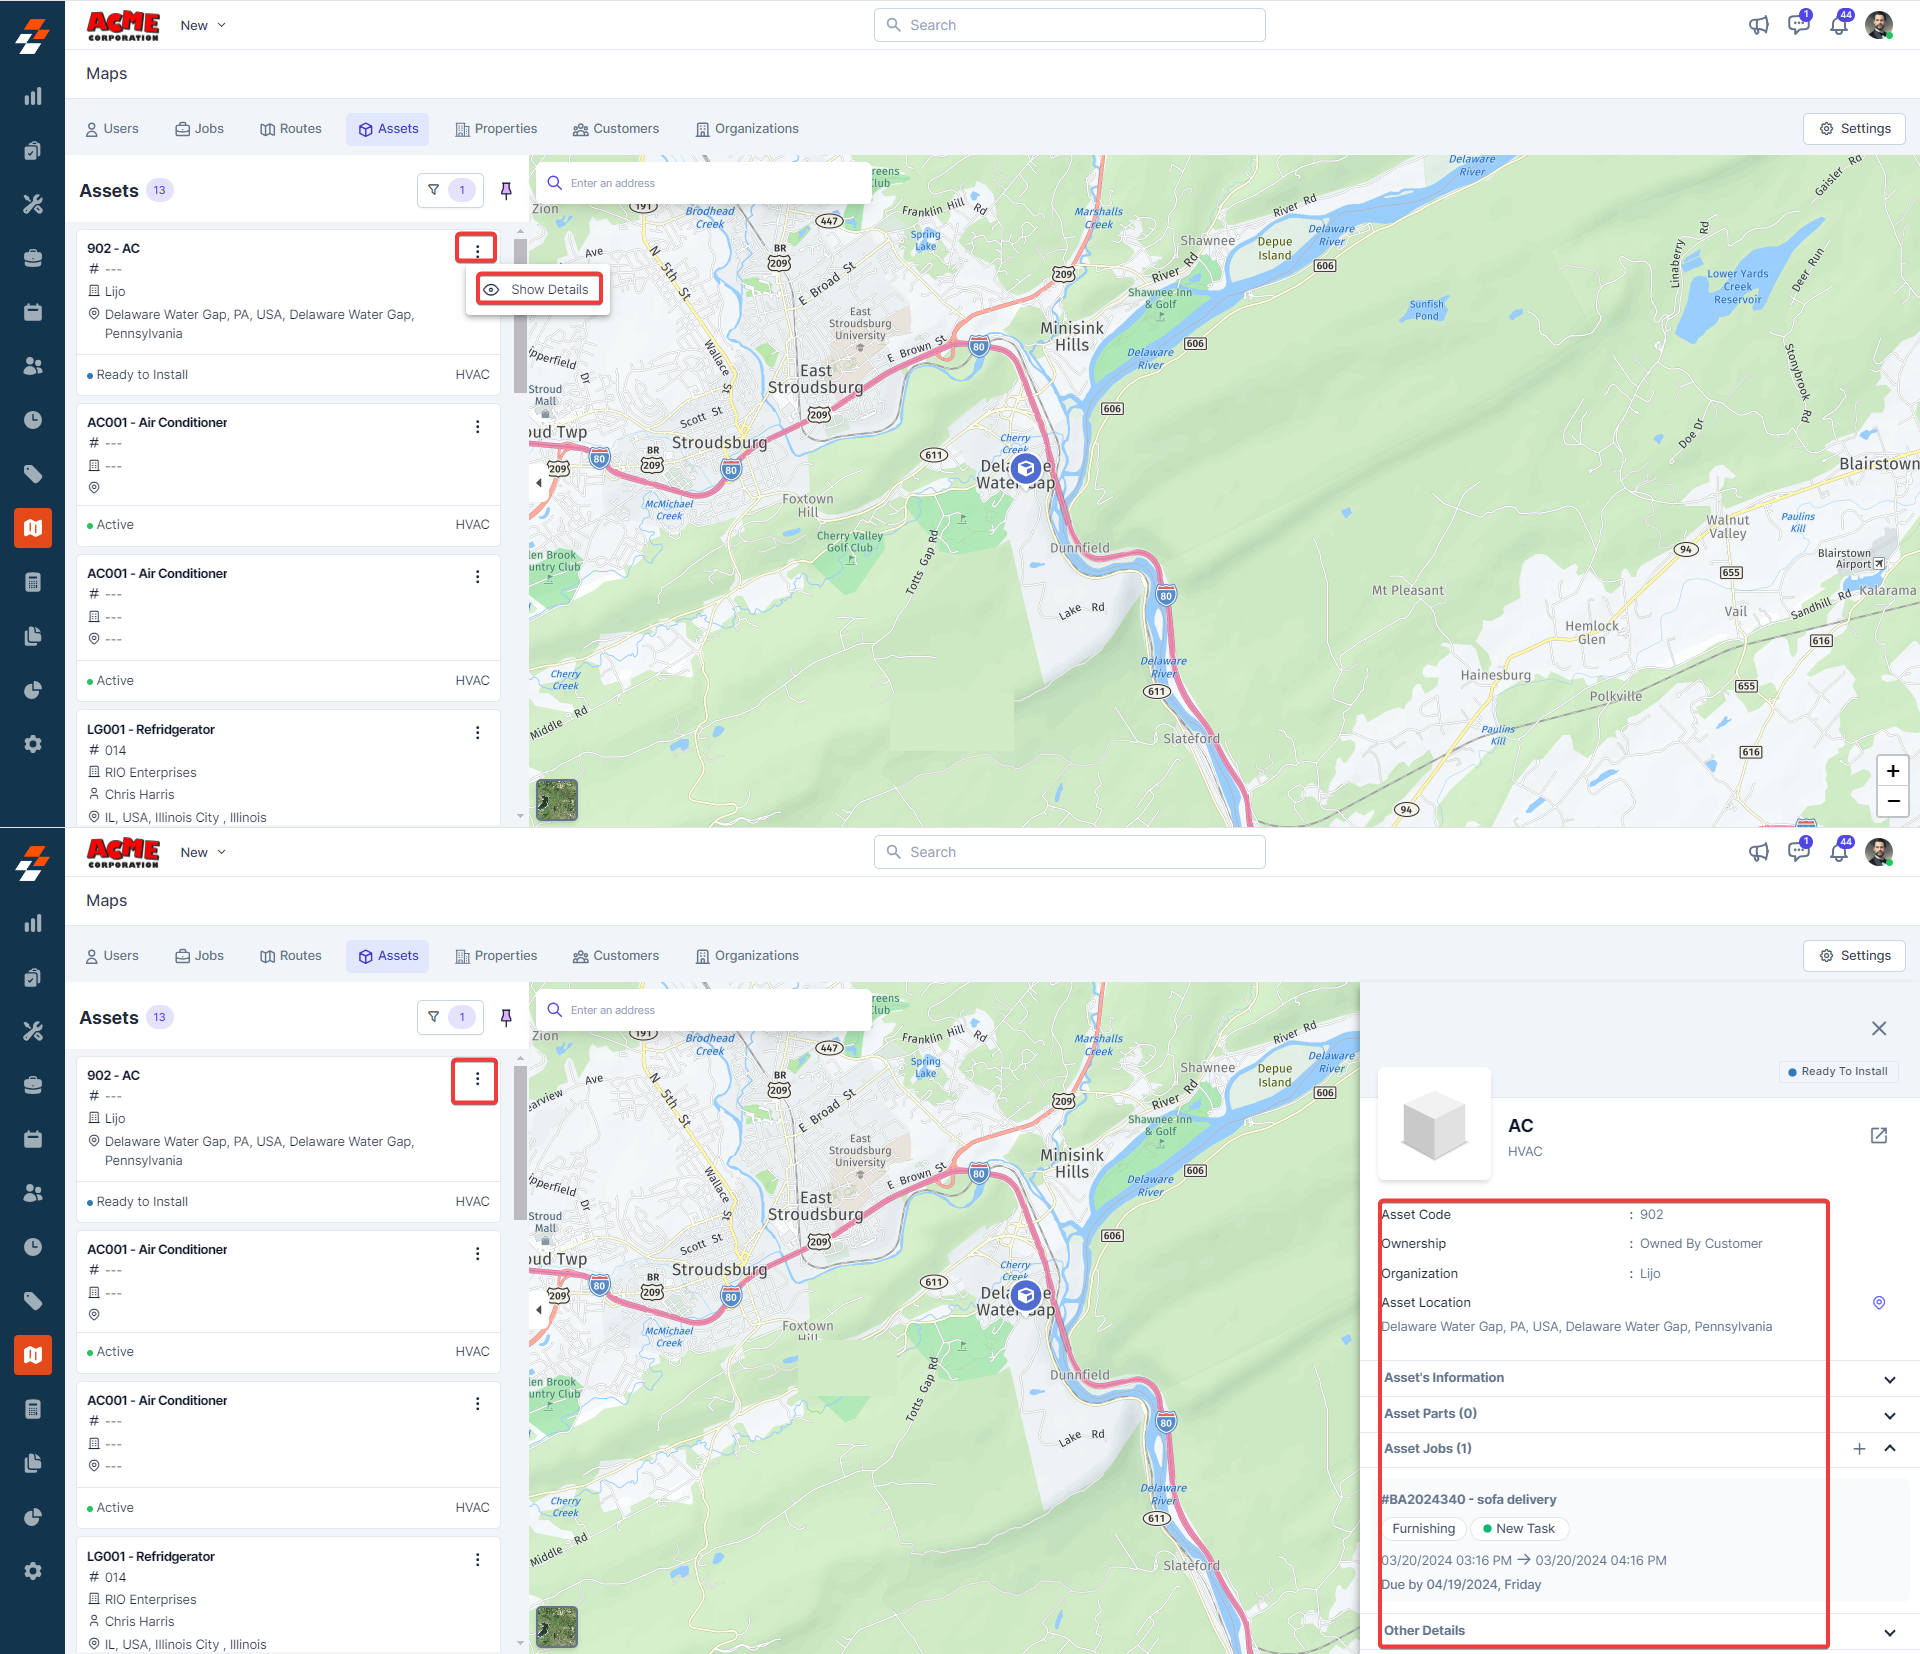Switch to the Properties tab
Image resolution: width=1920 pixels, height=1654 pixels.
tap(496, 129)
